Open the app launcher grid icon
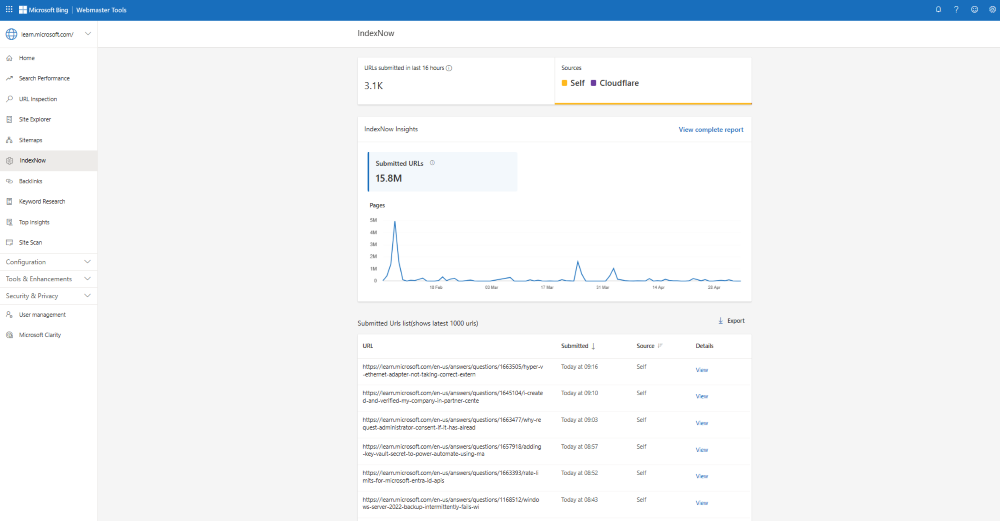1000x521 pixels. [x=9, y=9]
